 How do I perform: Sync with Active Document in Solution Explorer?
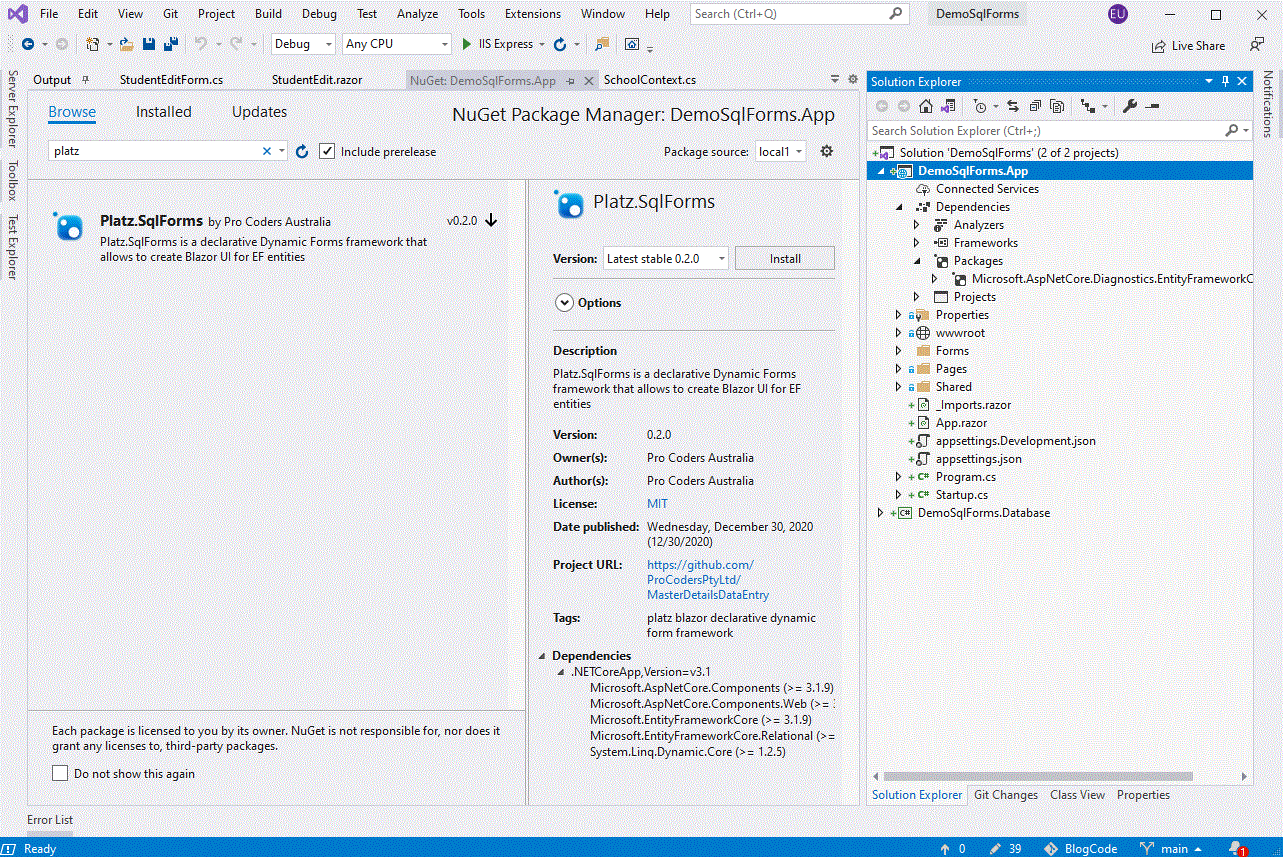click(x=1013, y=106)
